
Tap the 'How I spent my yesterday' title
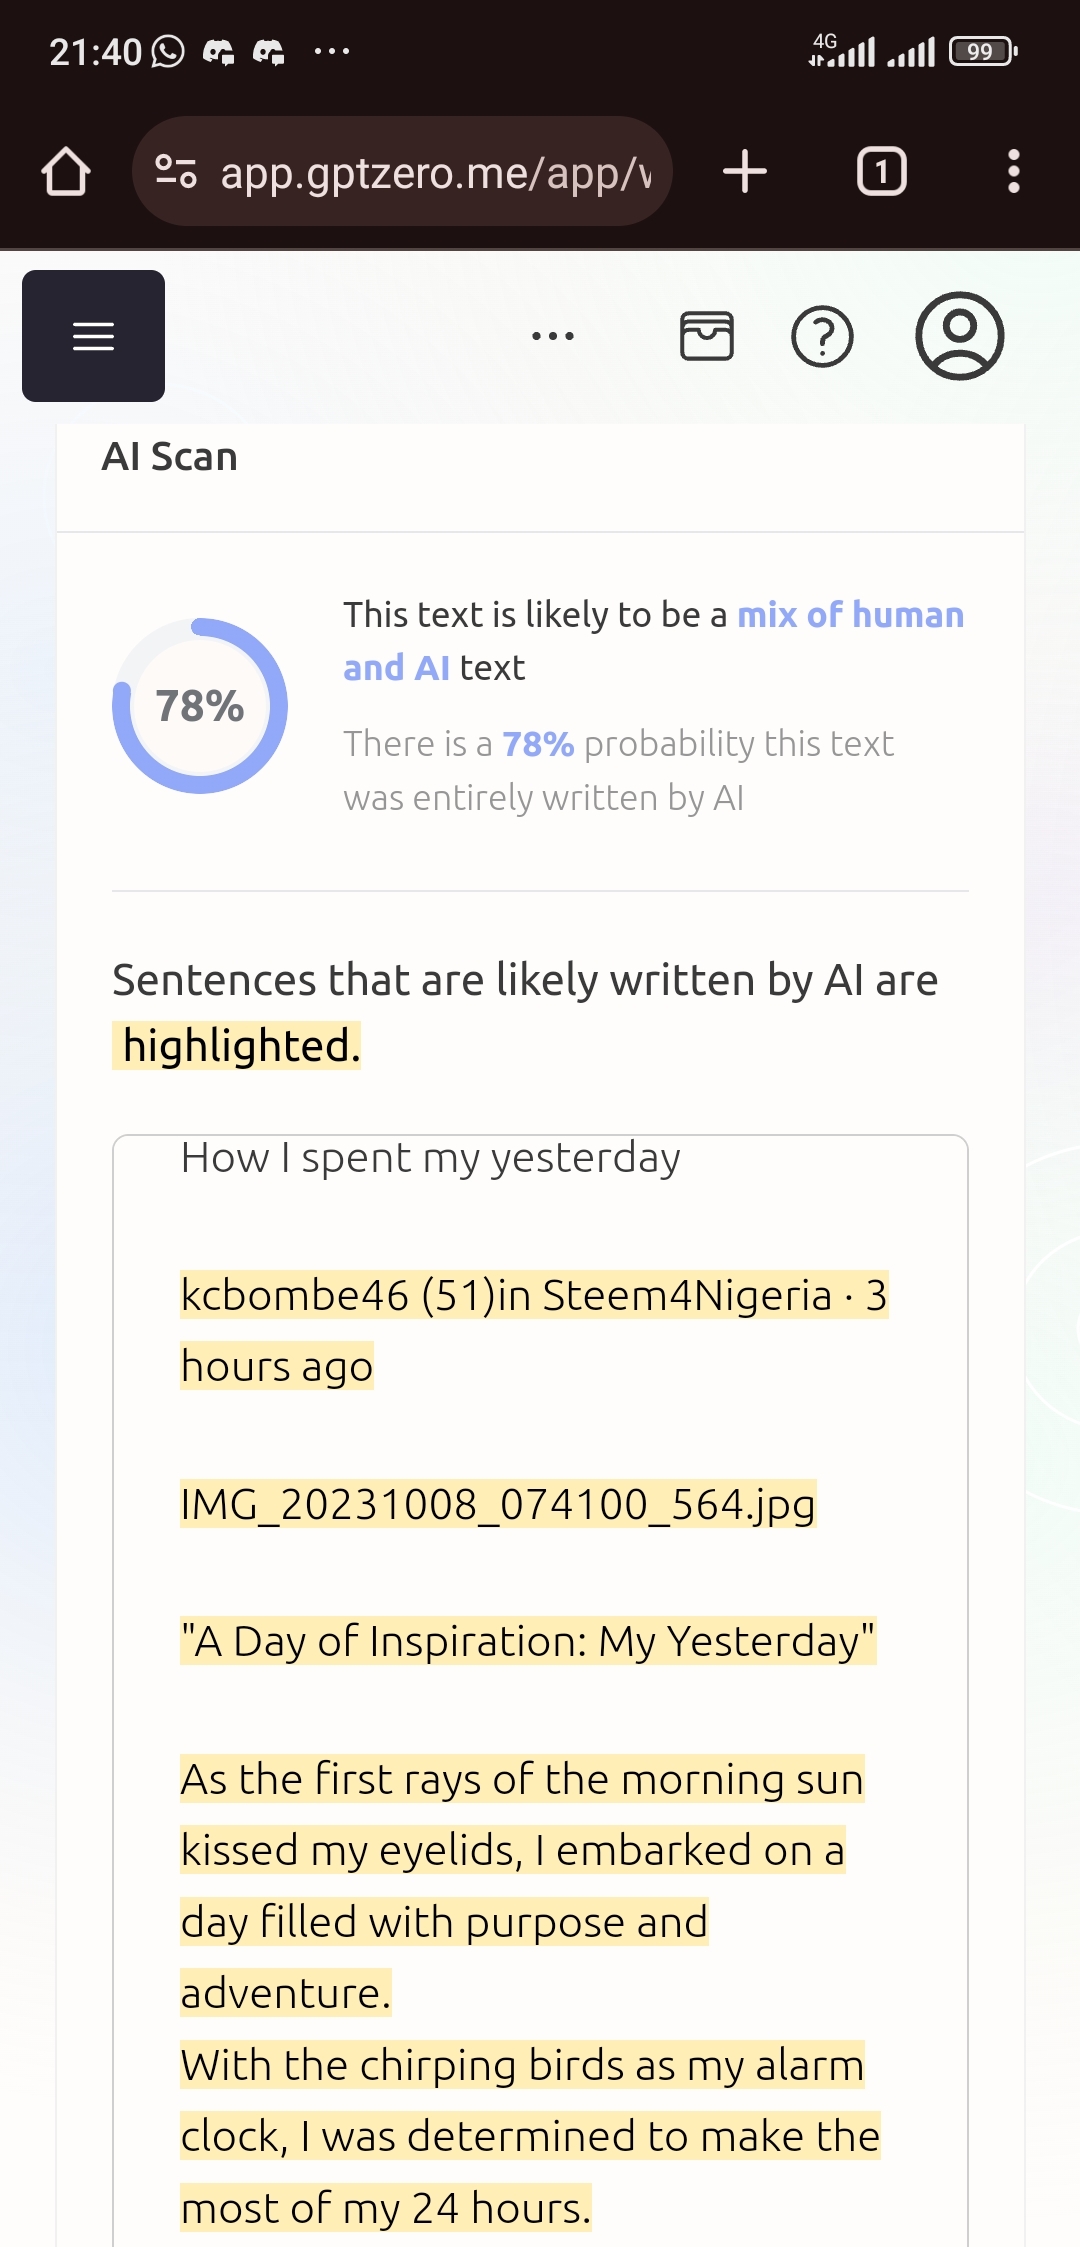click(x=431, y=1158)
